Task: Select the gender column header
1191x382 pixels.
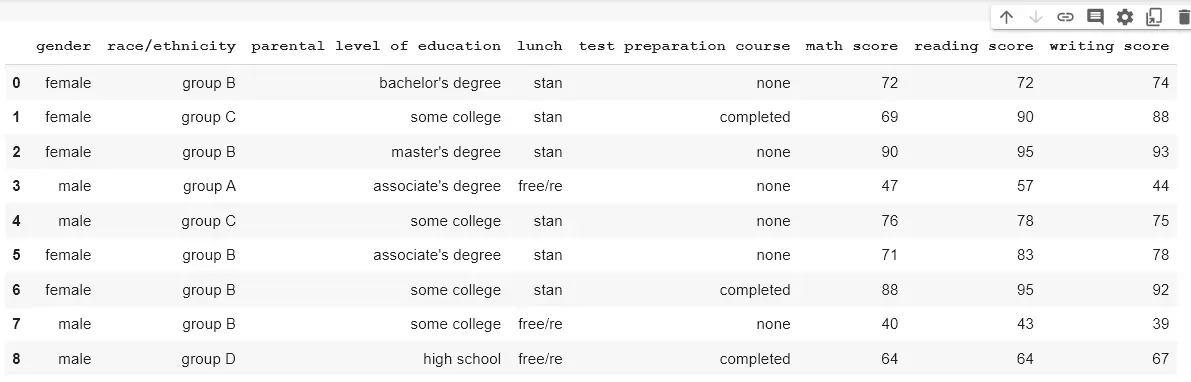Action: [64, 46]
